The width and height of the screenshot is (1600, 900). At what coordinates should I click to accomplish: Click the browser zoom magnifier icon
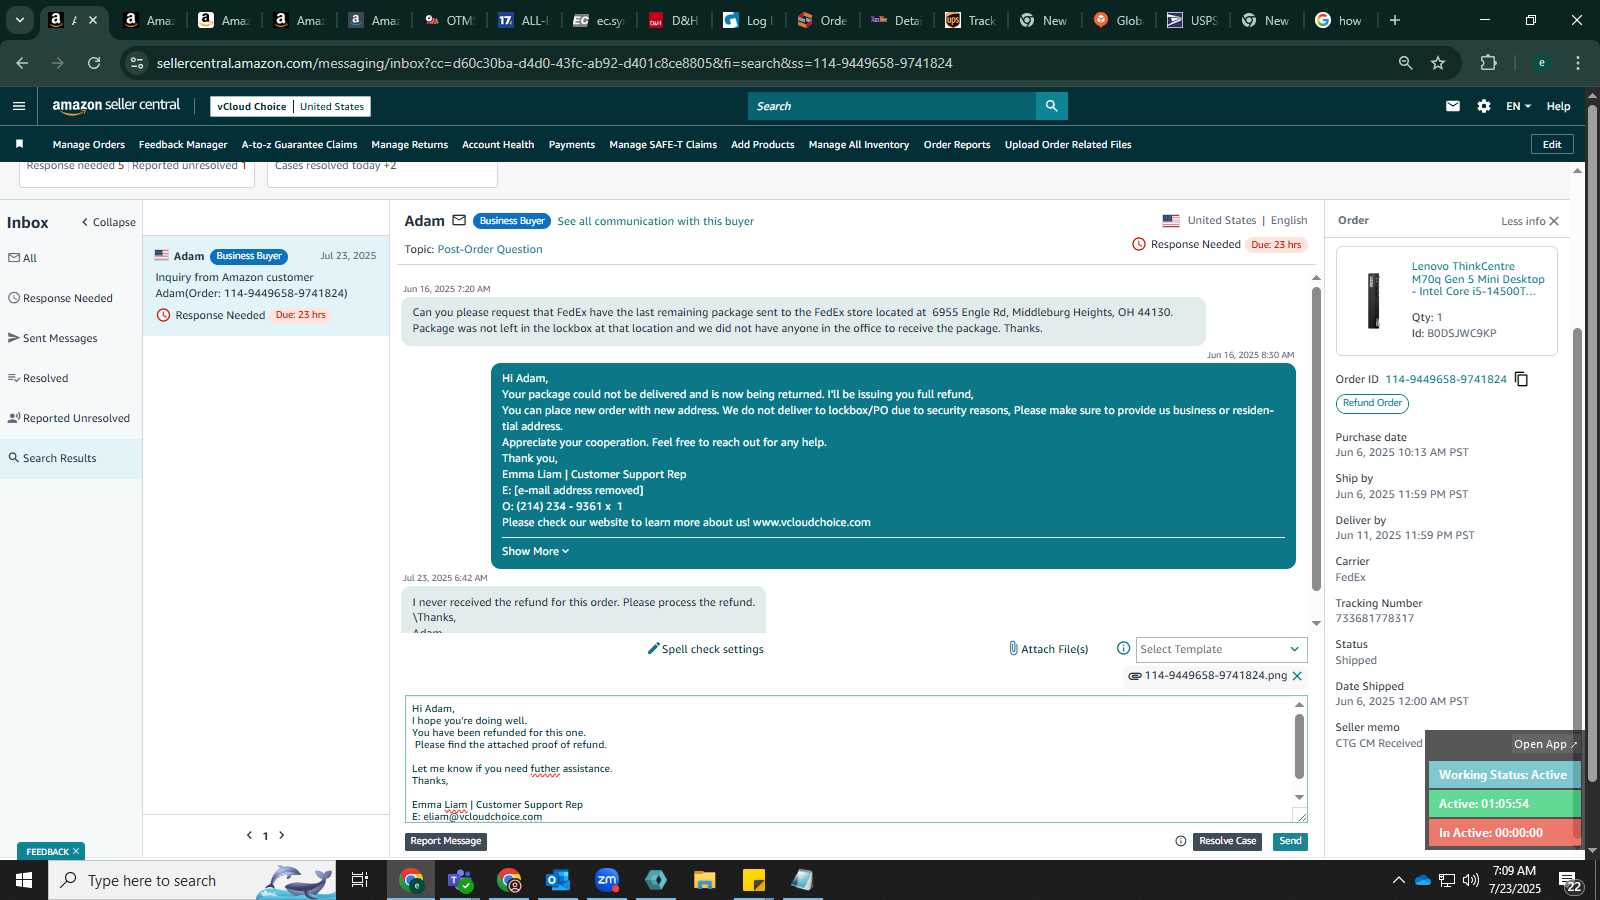(x=1405, y=63)
